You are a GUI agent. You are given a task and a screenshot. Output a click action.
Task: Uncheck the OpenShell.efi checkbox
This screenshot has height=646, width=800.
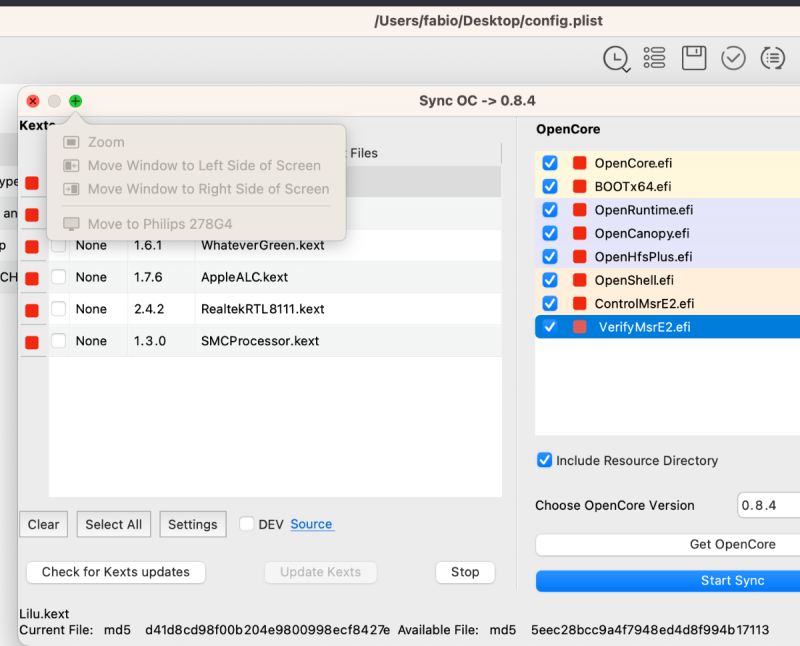tap(549, 280)
